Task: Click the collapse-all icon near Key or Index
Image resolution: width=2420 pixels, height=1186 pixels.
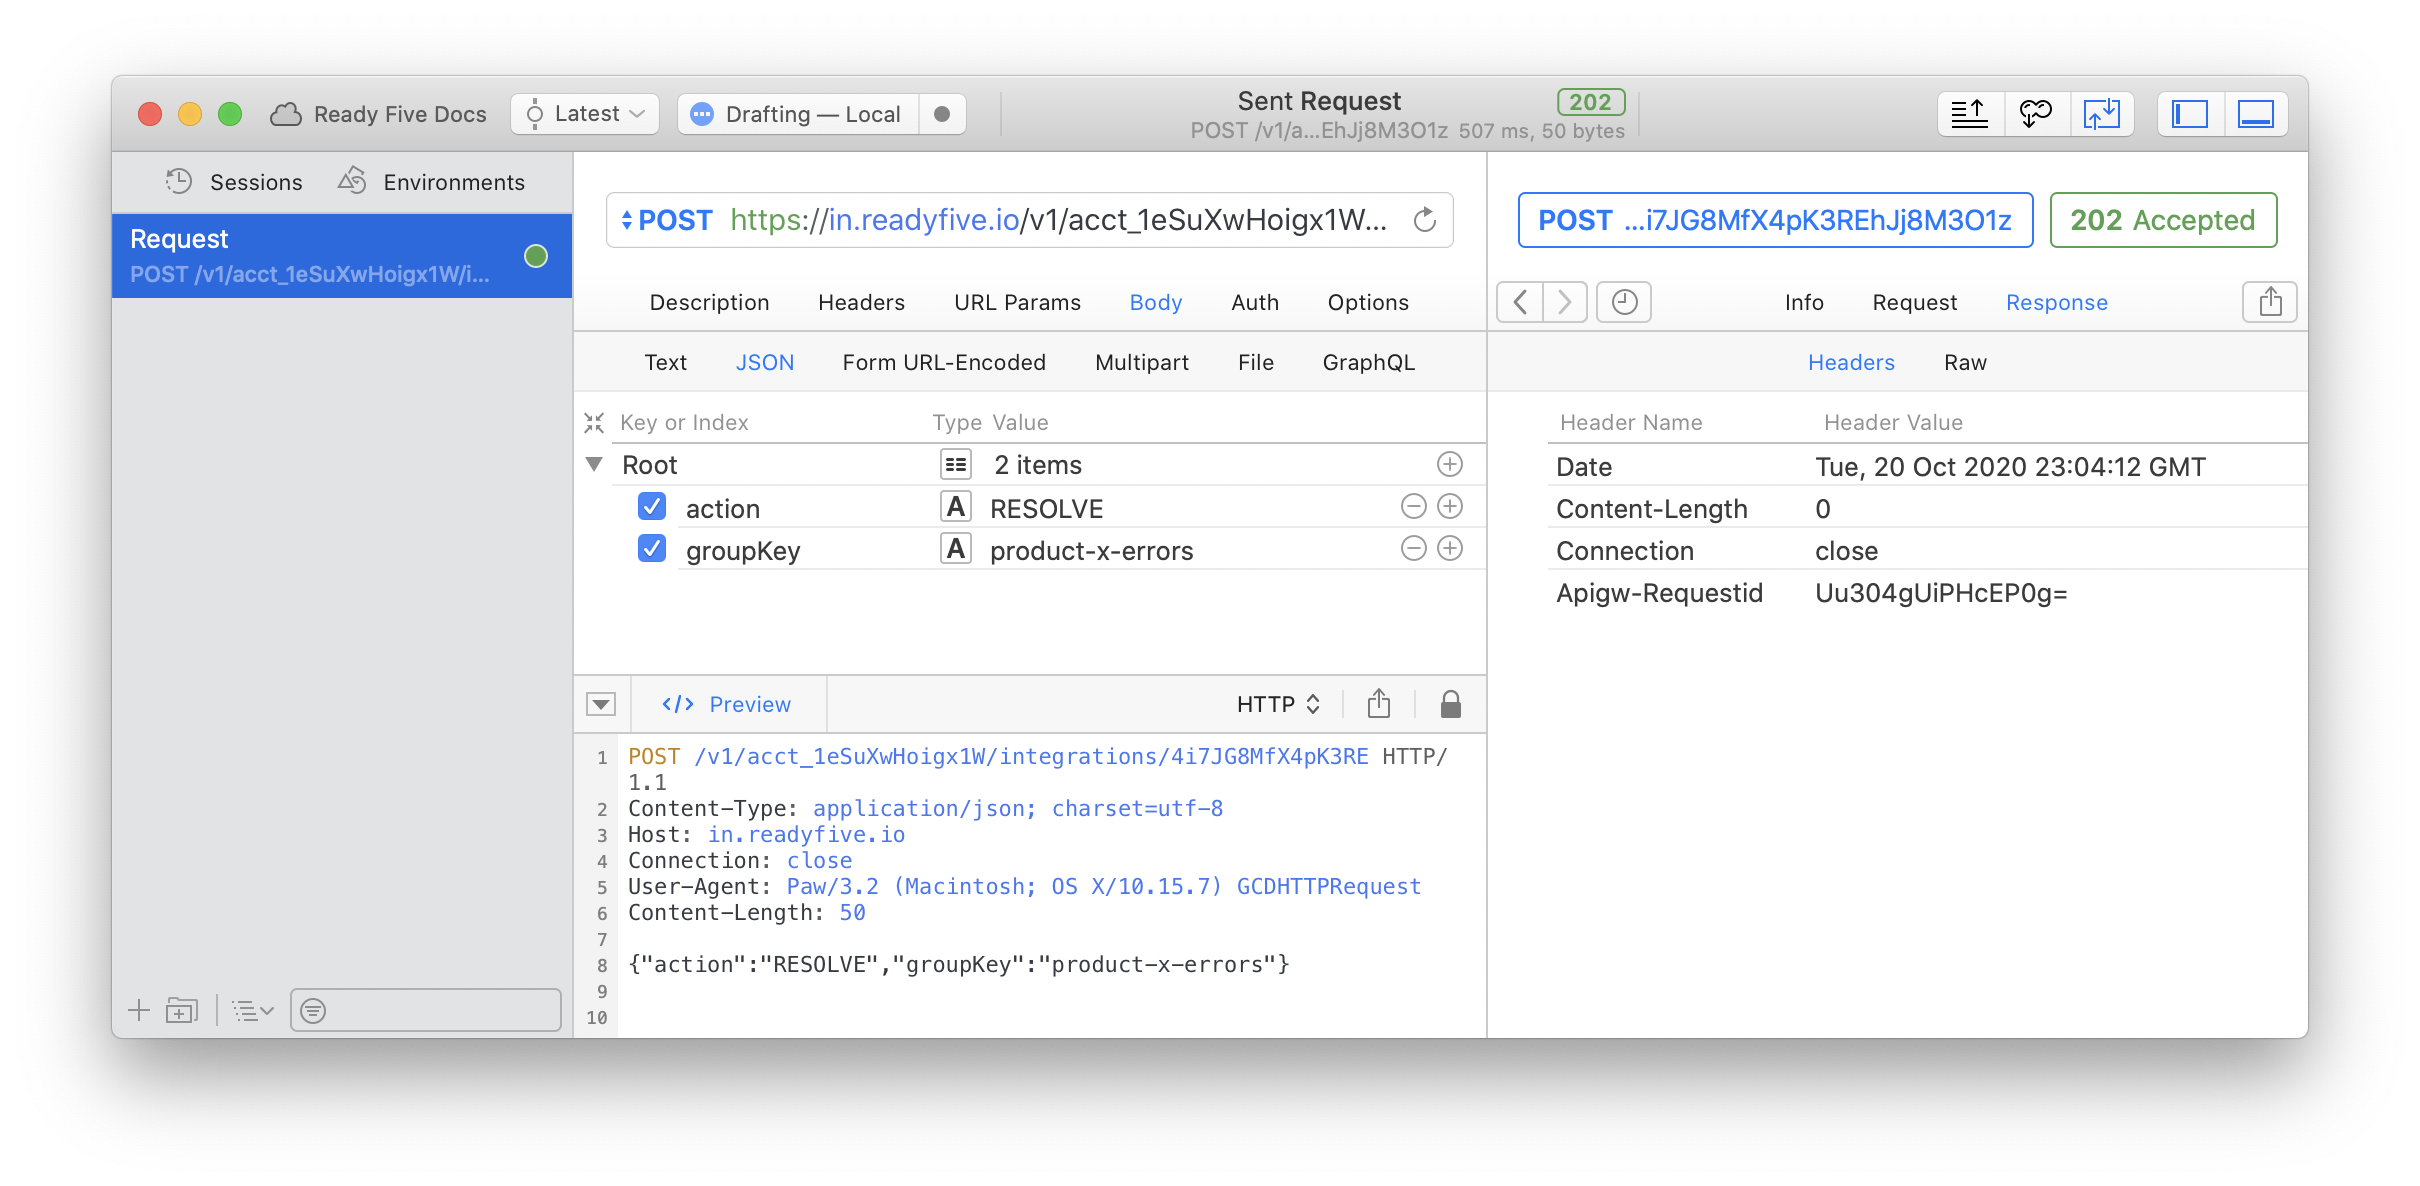Action: [594, 423]
